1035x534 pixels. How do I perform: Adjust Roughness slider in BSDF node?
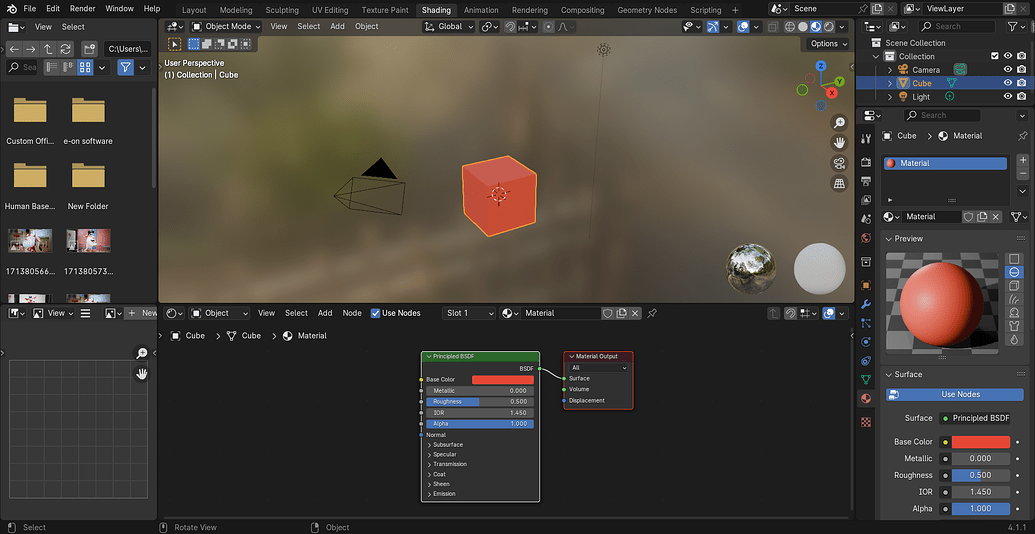[480, 401]
